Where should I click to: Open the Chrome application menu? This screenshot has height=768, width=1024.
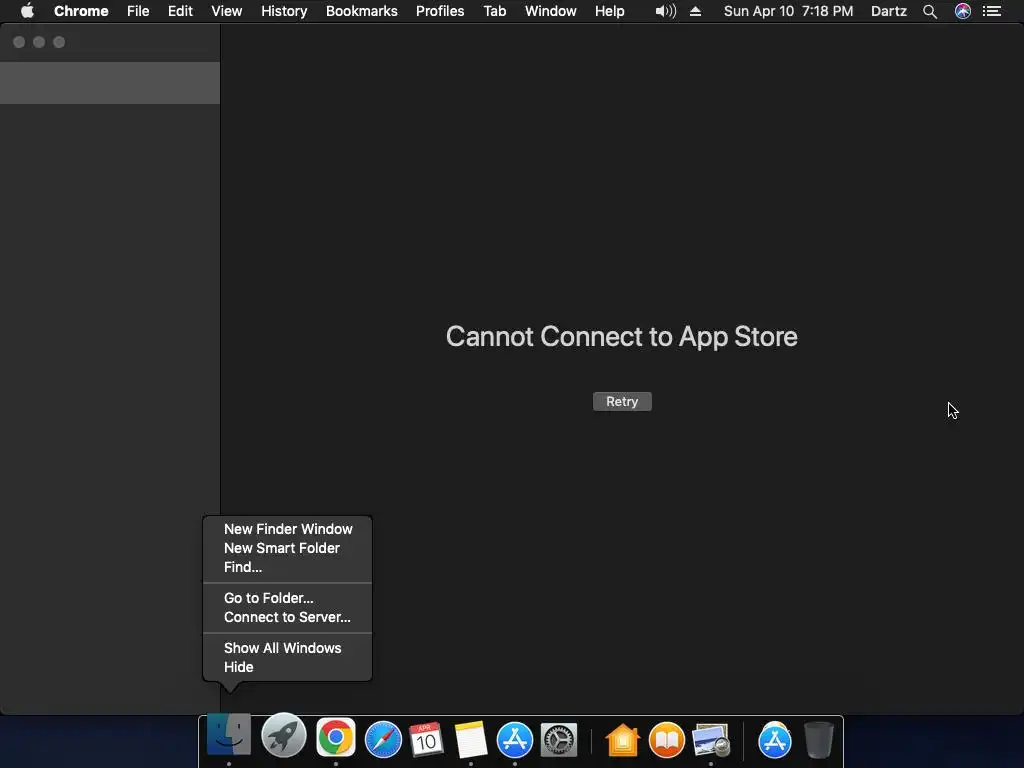81,11
